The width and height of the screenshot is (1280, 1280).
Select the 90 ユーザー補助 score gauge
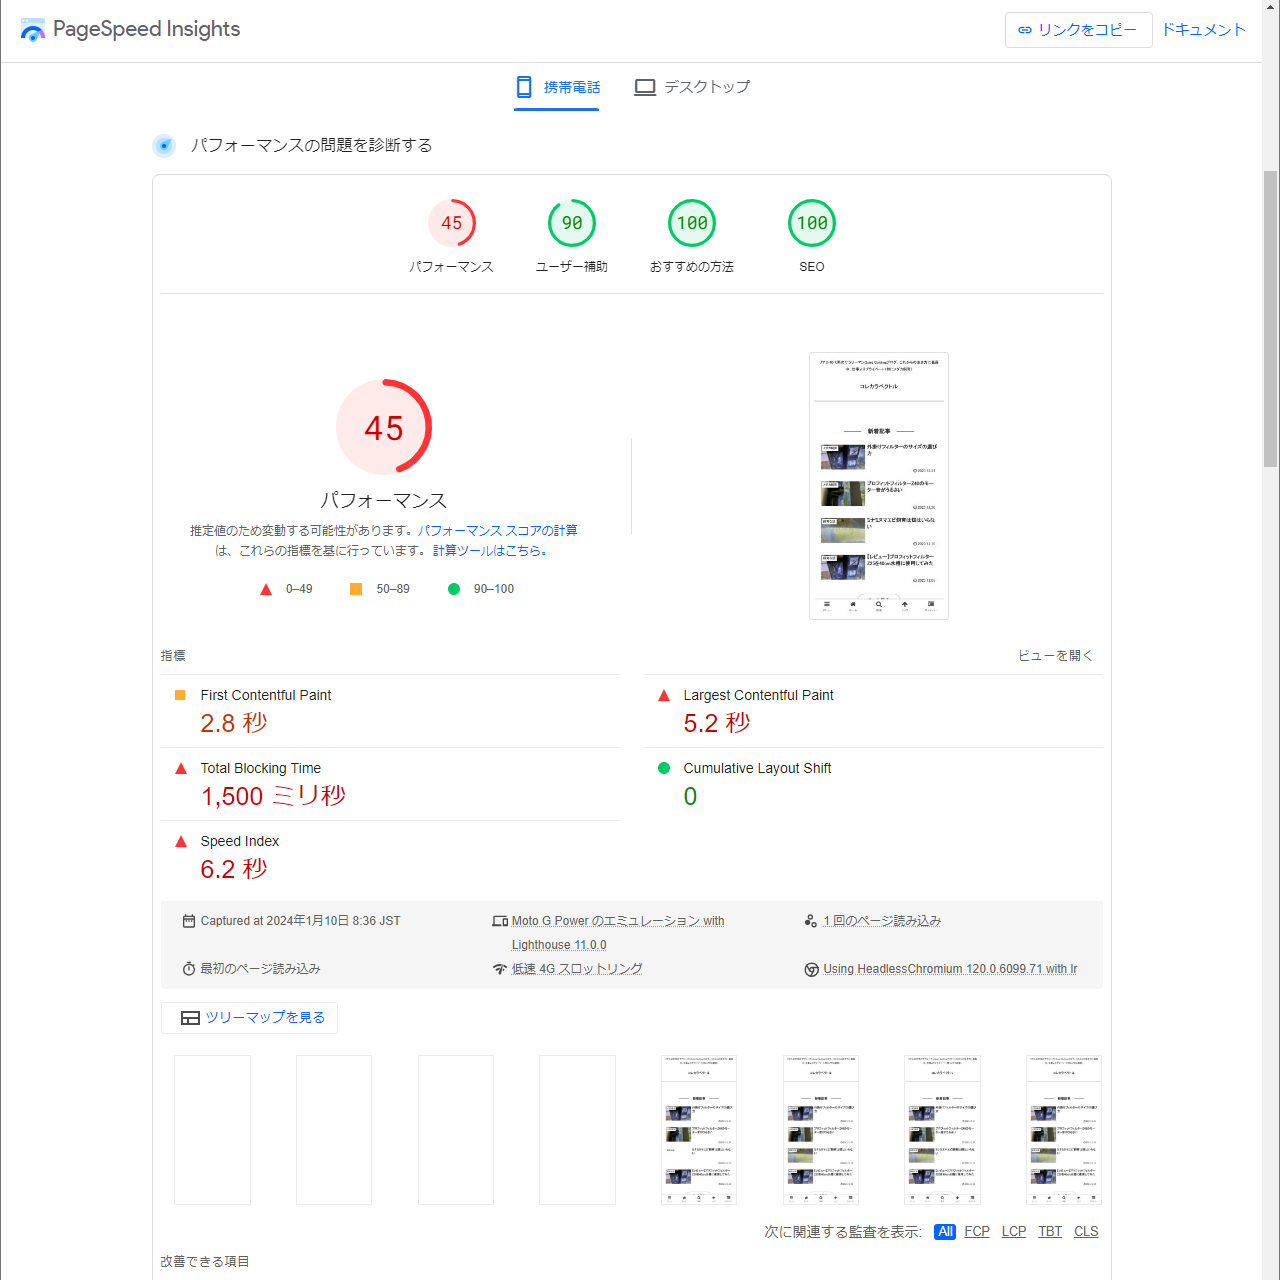coord(572,237)
